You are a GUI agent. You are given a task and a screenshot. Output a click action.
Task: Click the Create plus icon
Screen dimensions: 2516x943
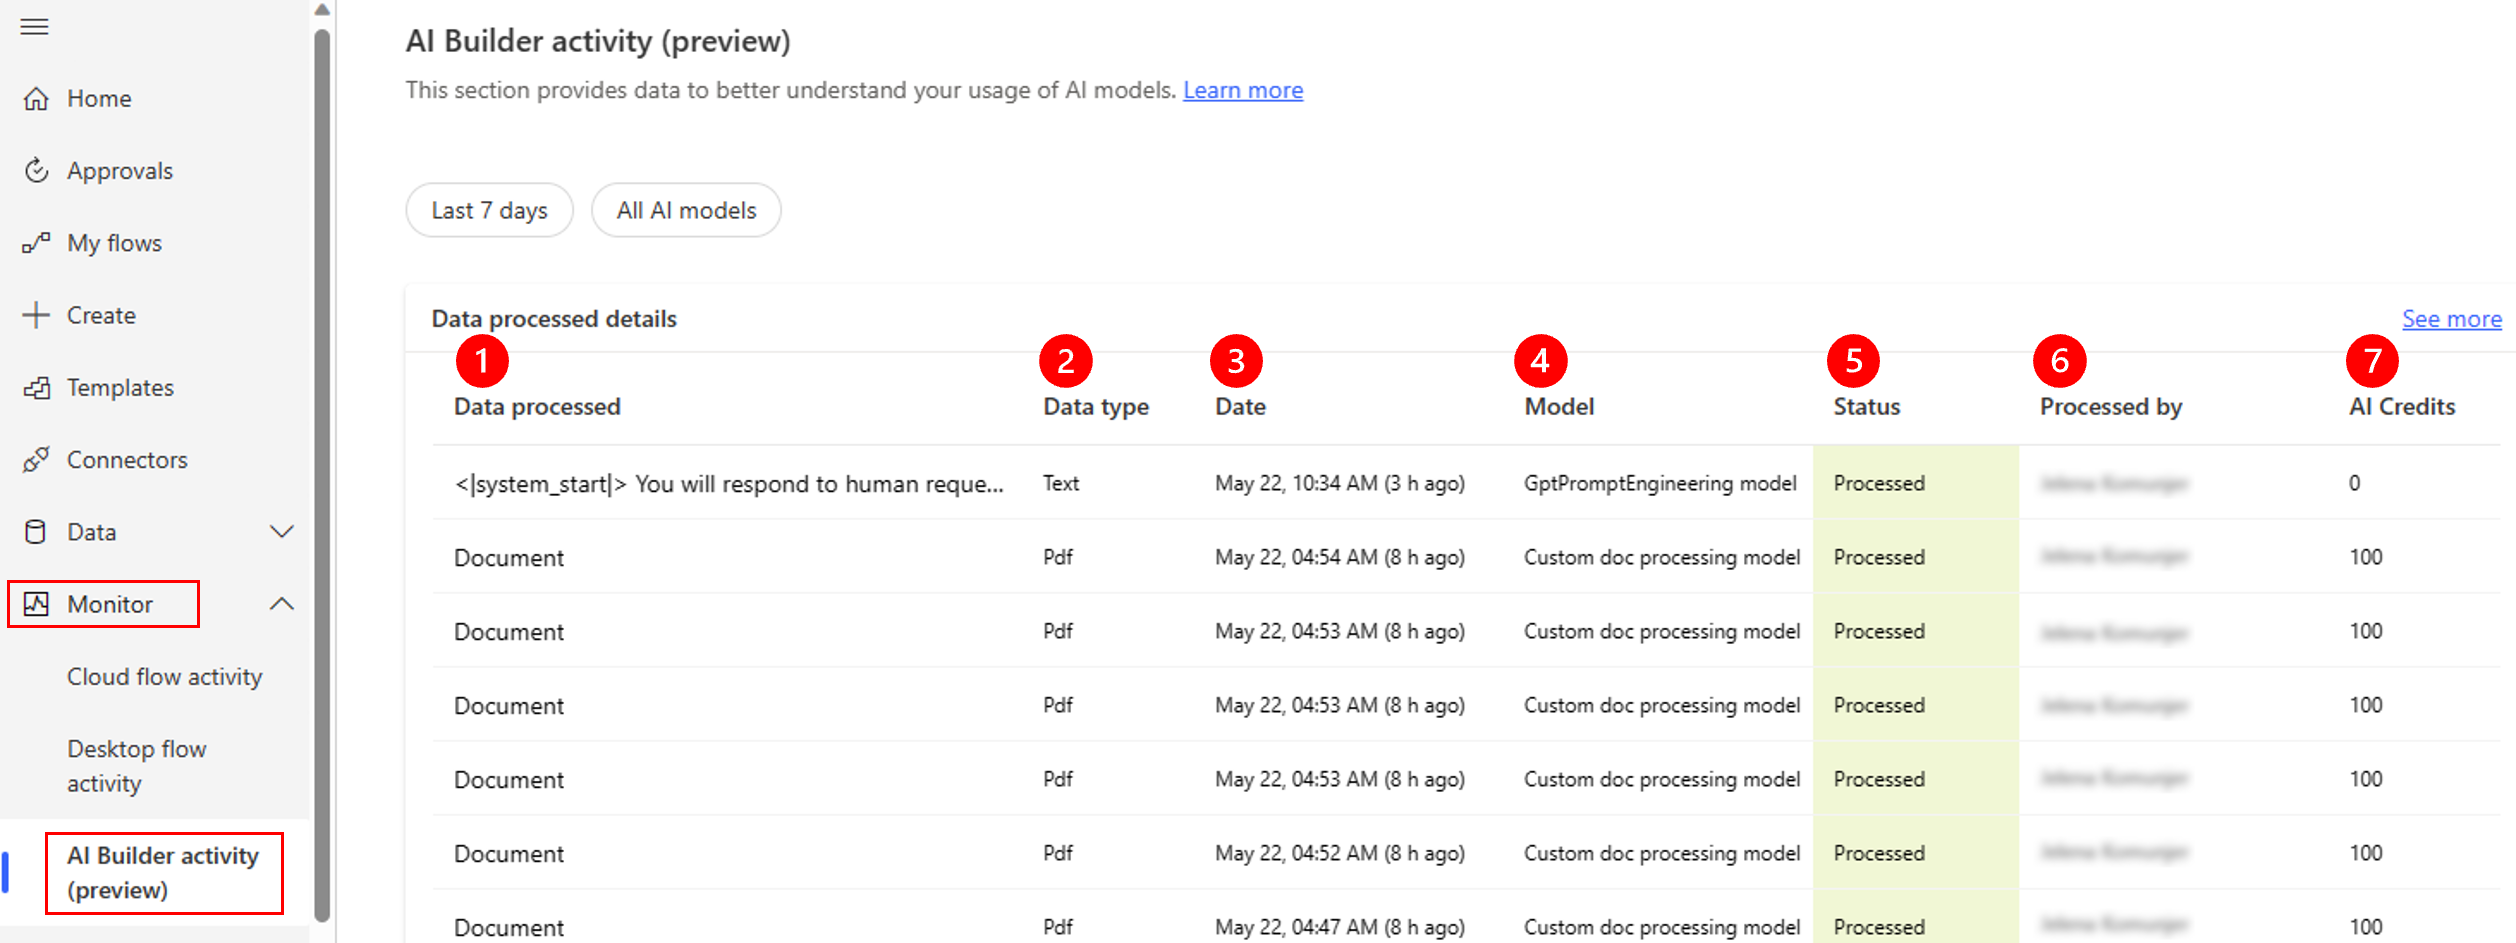coord(36,315)
